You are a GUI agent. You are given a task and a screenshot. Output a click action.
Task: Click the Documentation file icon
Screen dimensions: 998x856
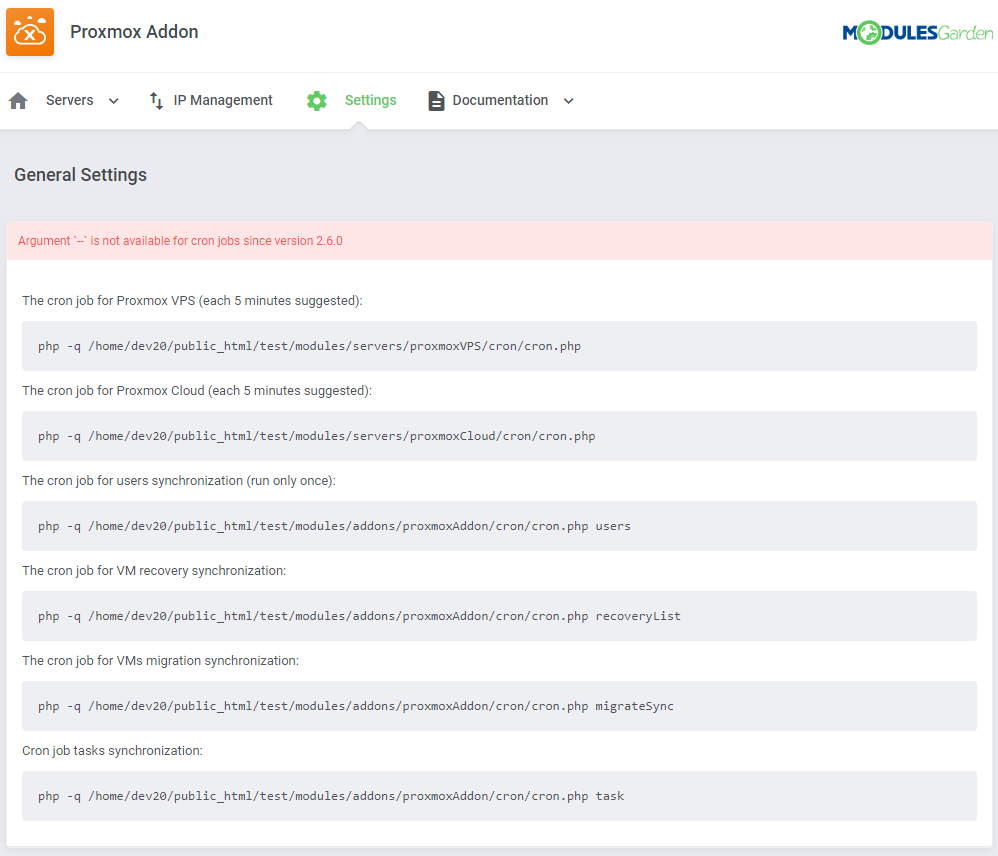[x=436, y=101]
